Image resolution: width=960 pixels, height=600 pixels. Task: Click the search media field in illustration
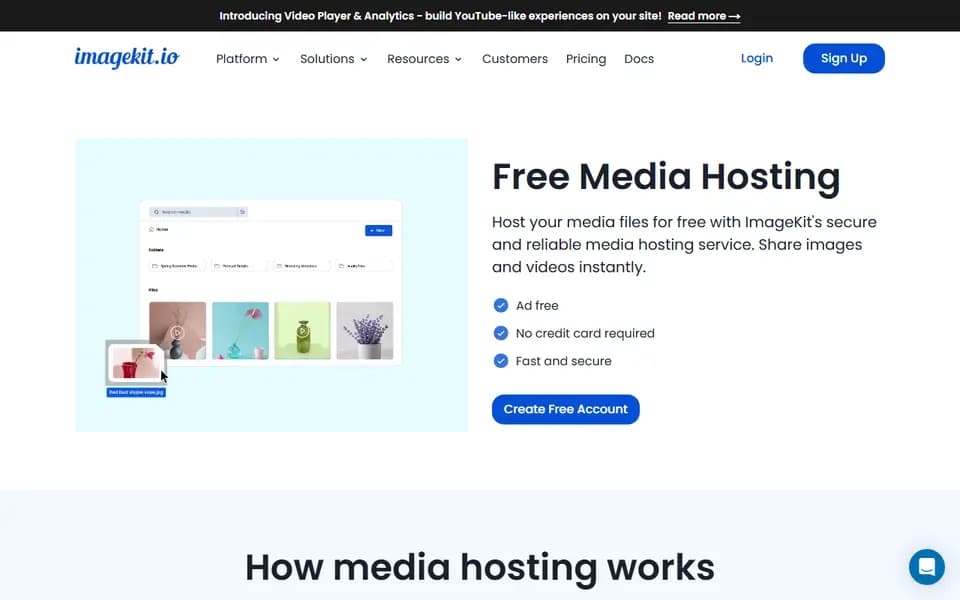(198, 212)
